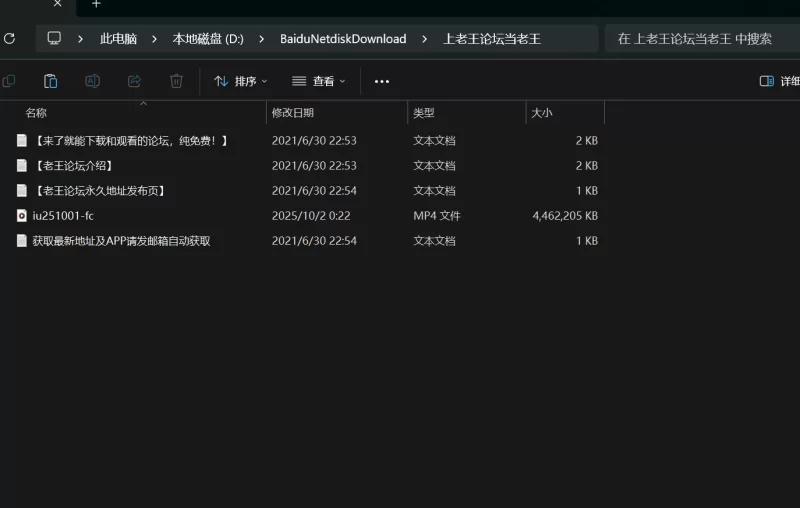
Task: Sort by the 修改日期 column header
Action: [293, 113]
